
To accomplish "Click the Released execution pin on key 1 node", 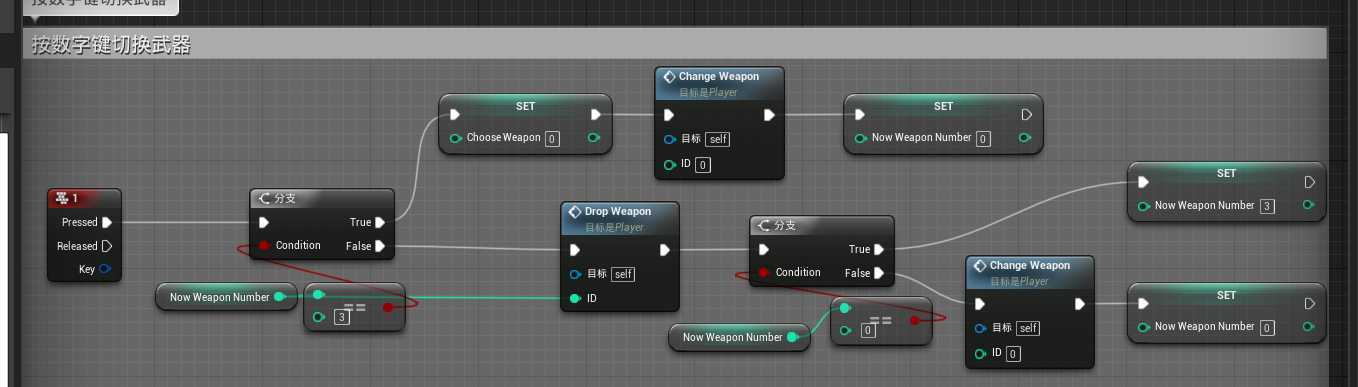I will click(106, 246).
